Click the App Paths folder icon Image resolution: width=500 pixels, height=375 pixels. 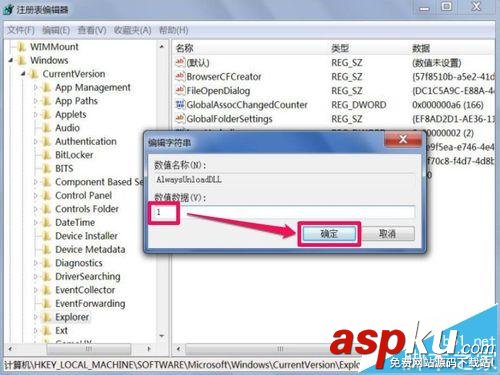(x=47, y=101)
